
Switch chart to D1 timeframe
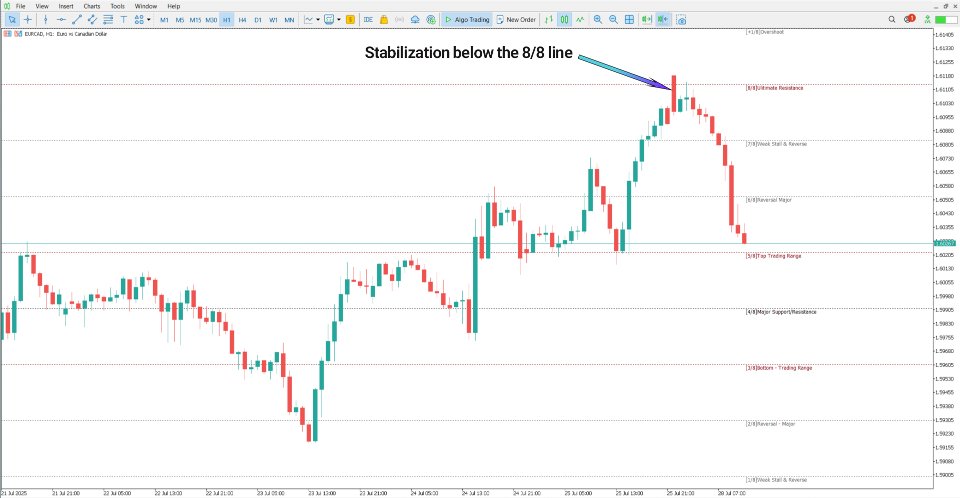[x=258, y=20]
